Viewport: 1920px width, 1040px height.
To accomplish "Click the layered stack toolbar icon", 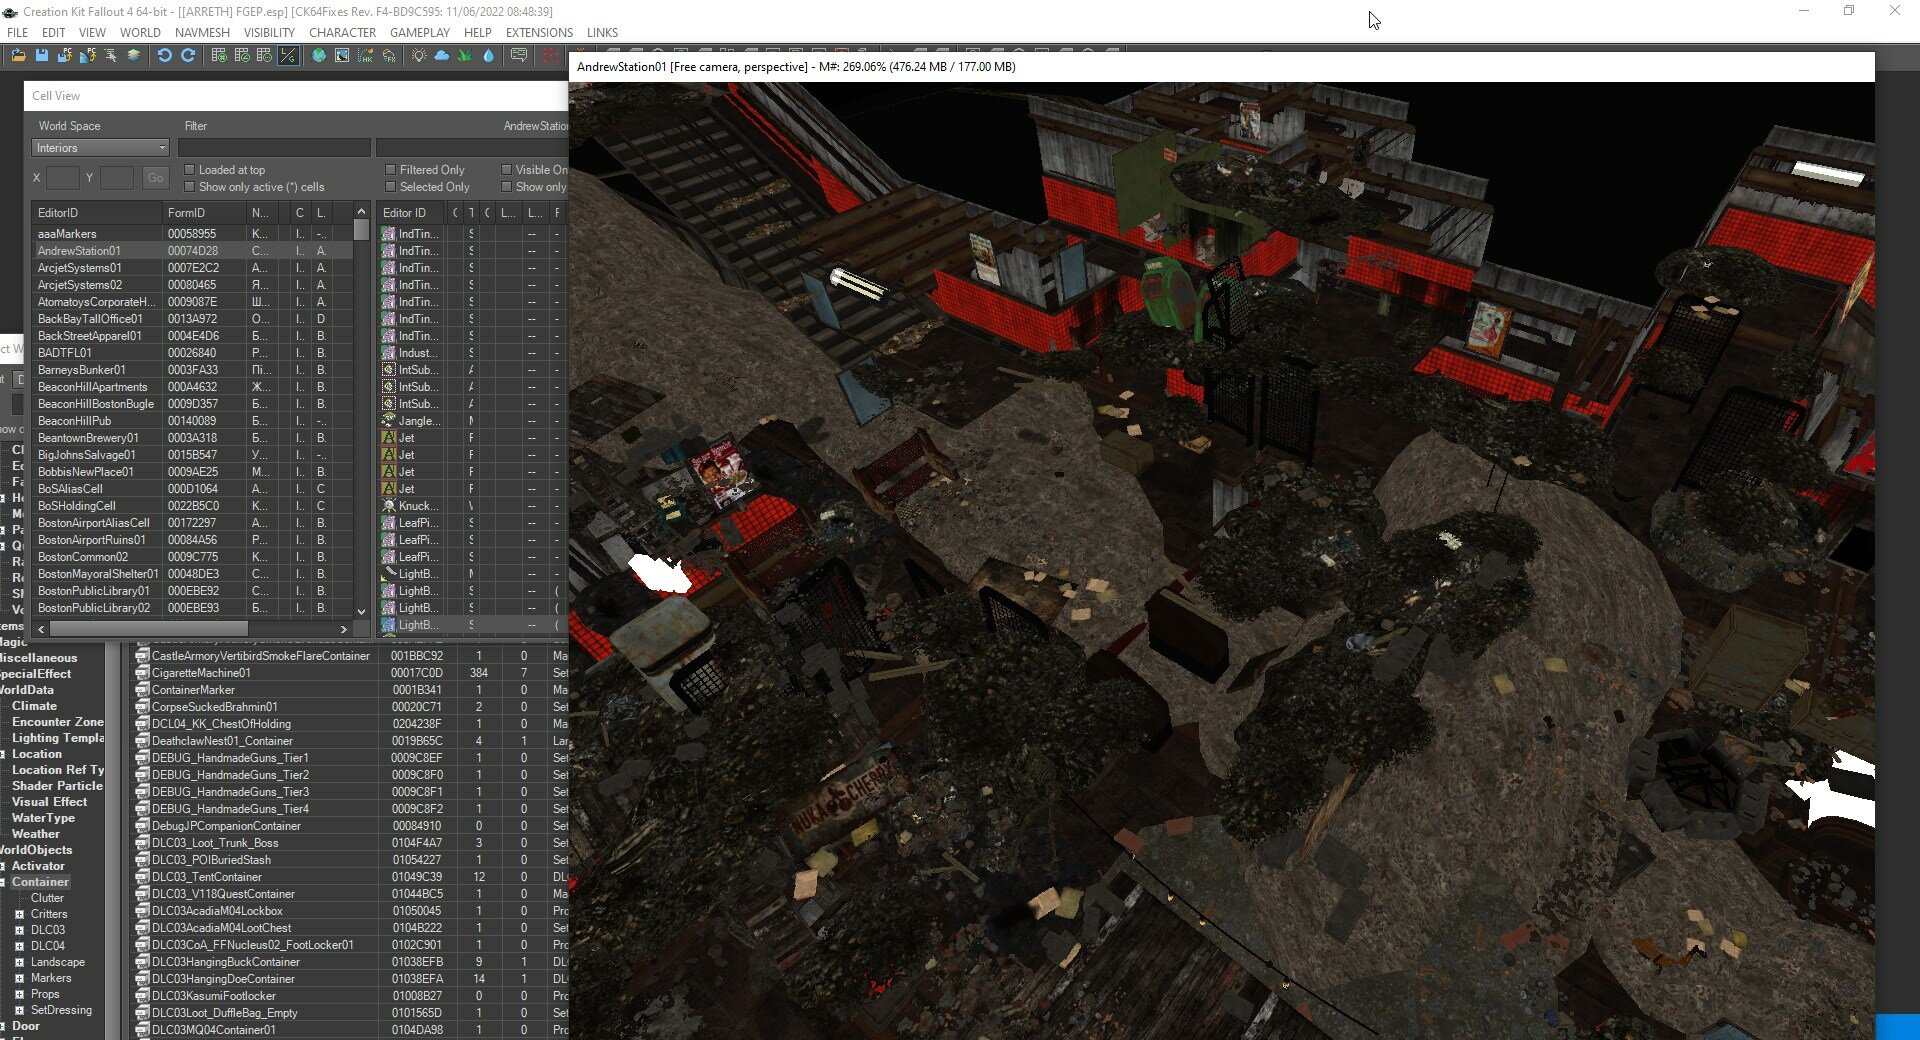I will (133, 56).
